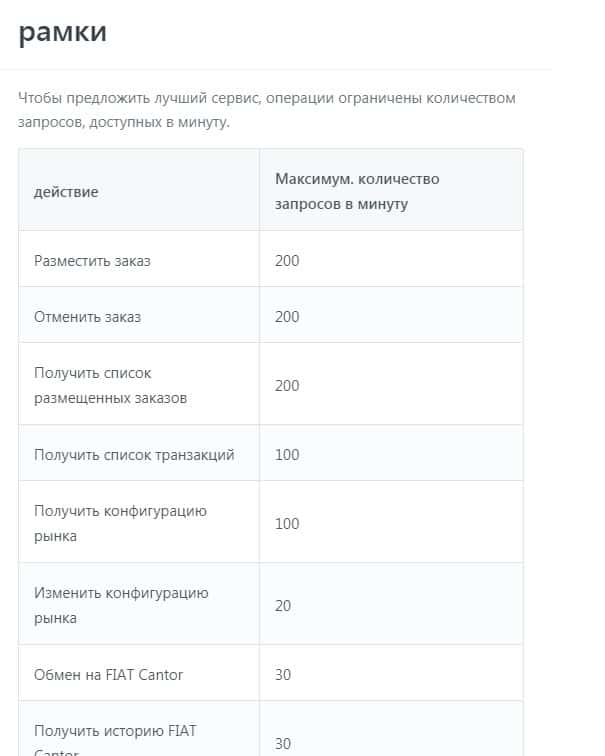The width and height of the screenshot is (605, 756).
Task: Click the 100 value for "Получить конфигурацию рынка"
Action: [x=287, y=523]
